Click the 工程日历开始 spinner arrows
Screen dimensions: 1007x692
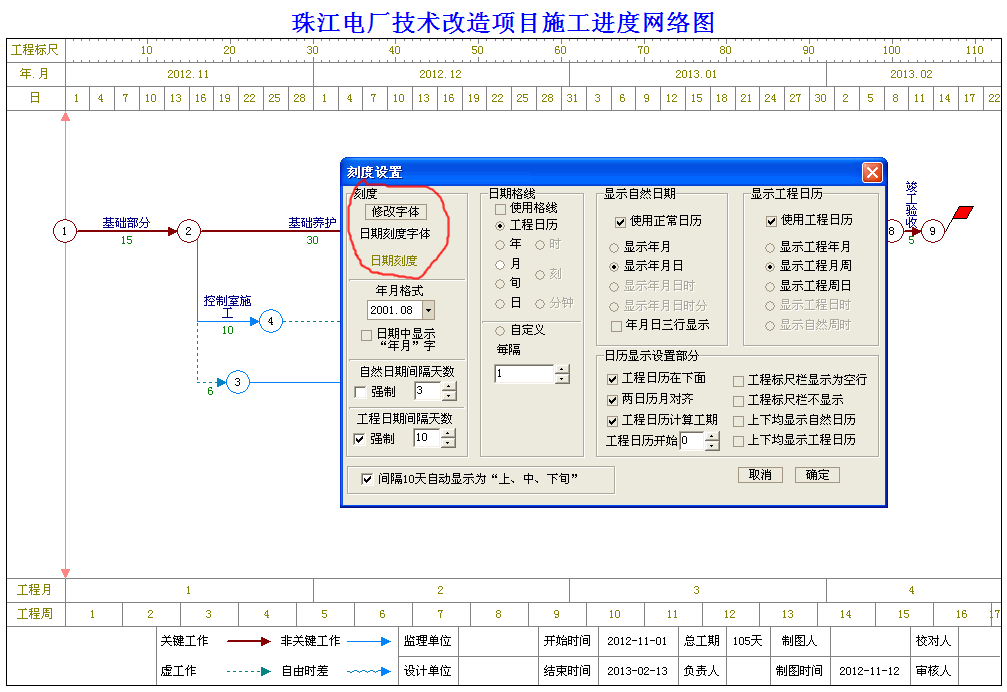coord(712,440)
